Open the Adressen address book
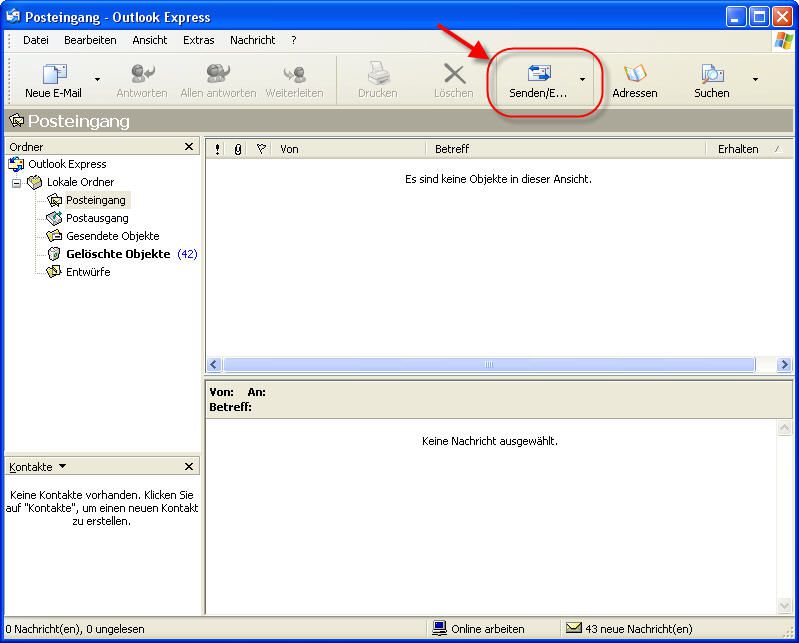The width and height of the screenshot is (799, 643). [x=635, y=81]
